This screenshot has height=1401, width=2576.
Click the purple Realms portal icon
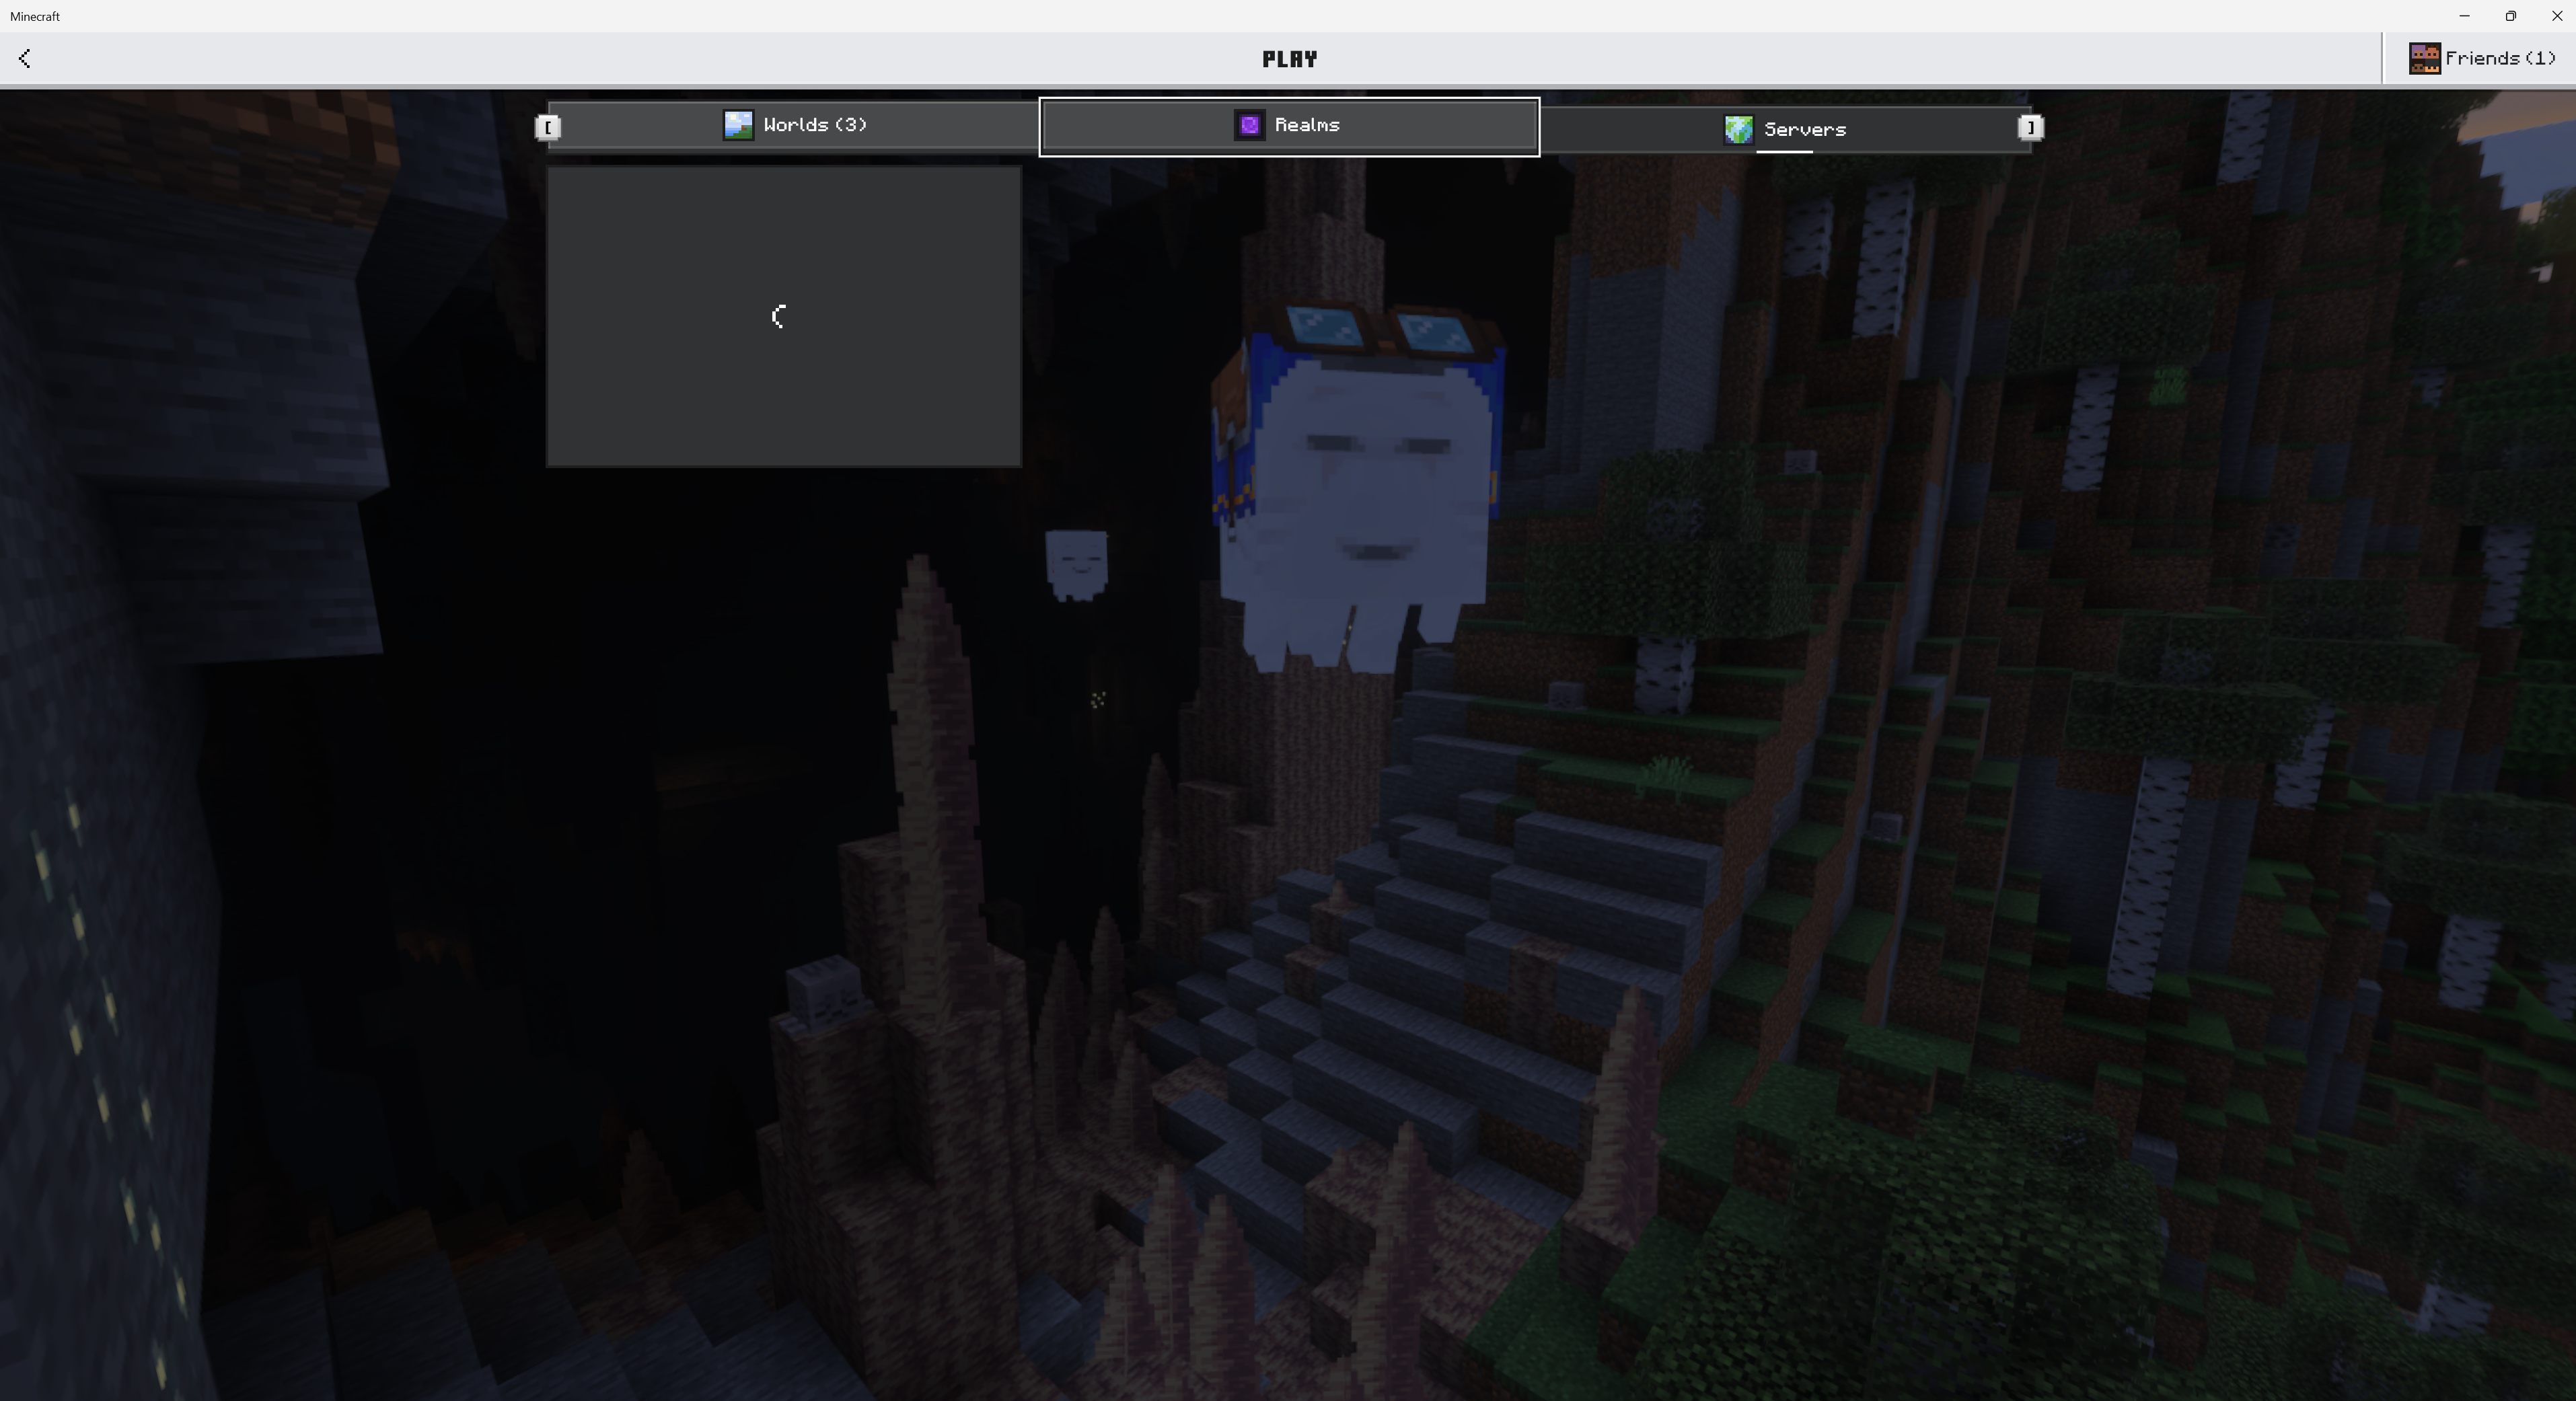coord(1249,125)
